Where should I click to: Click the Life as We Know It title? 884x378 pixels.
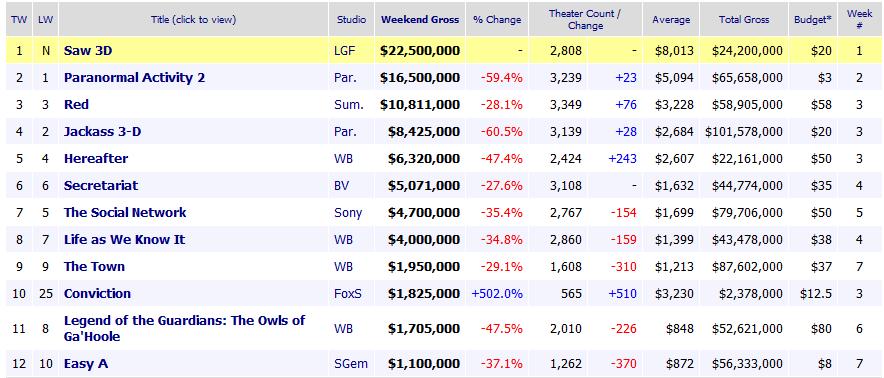(125, 240)
